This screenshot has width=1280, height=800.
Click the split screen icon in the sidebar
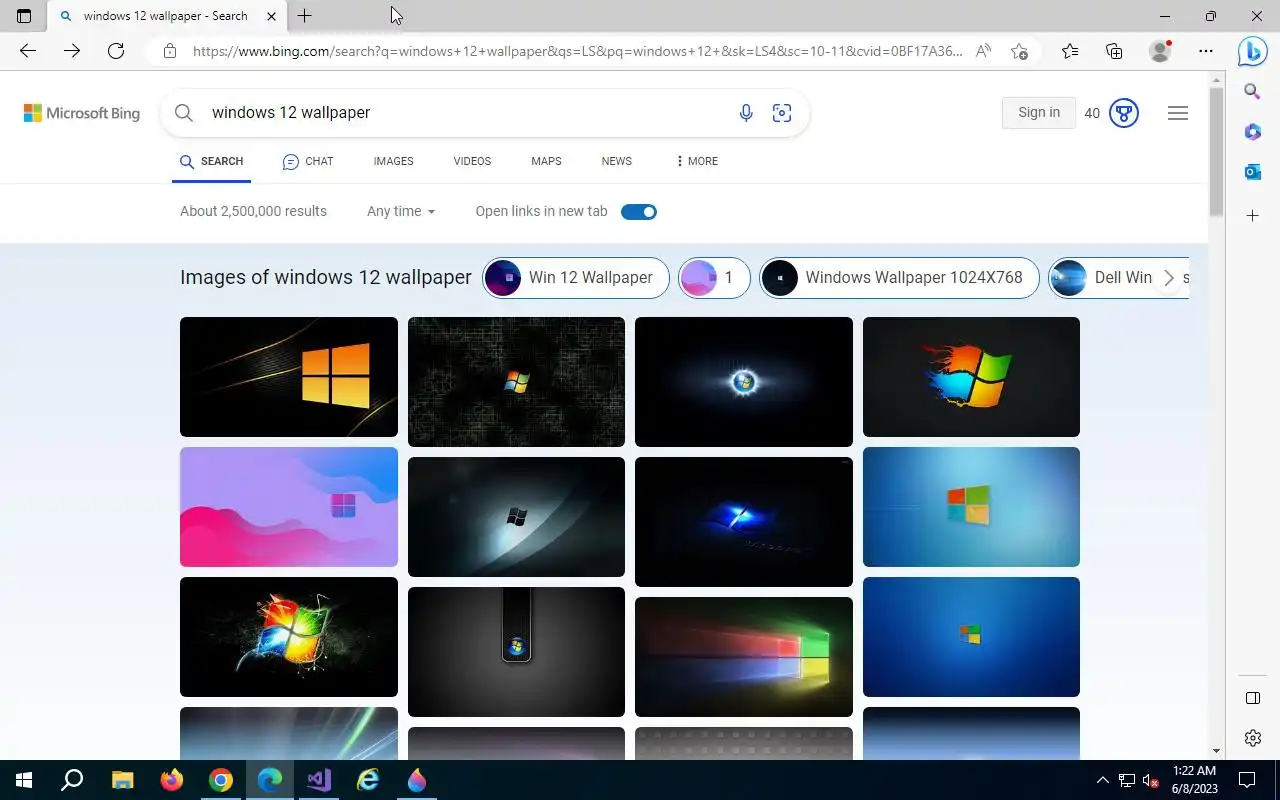[x=1252, y=698]
